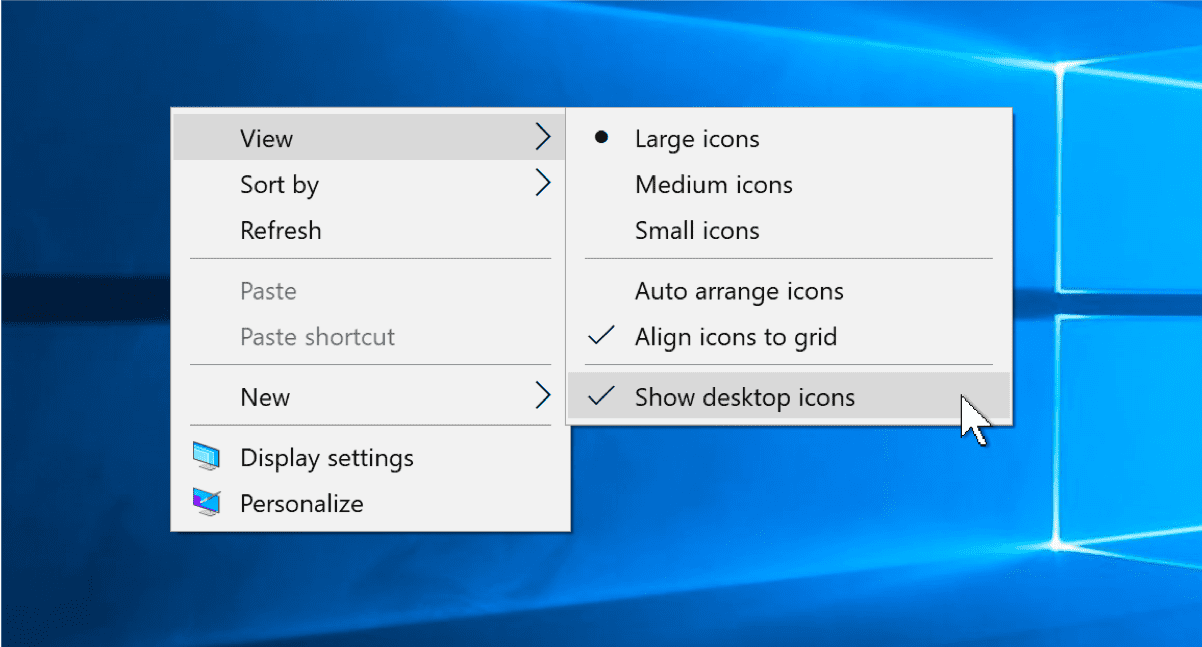
Task: Click the mouse cursor arrow graphic
Action: pos(972,415)
